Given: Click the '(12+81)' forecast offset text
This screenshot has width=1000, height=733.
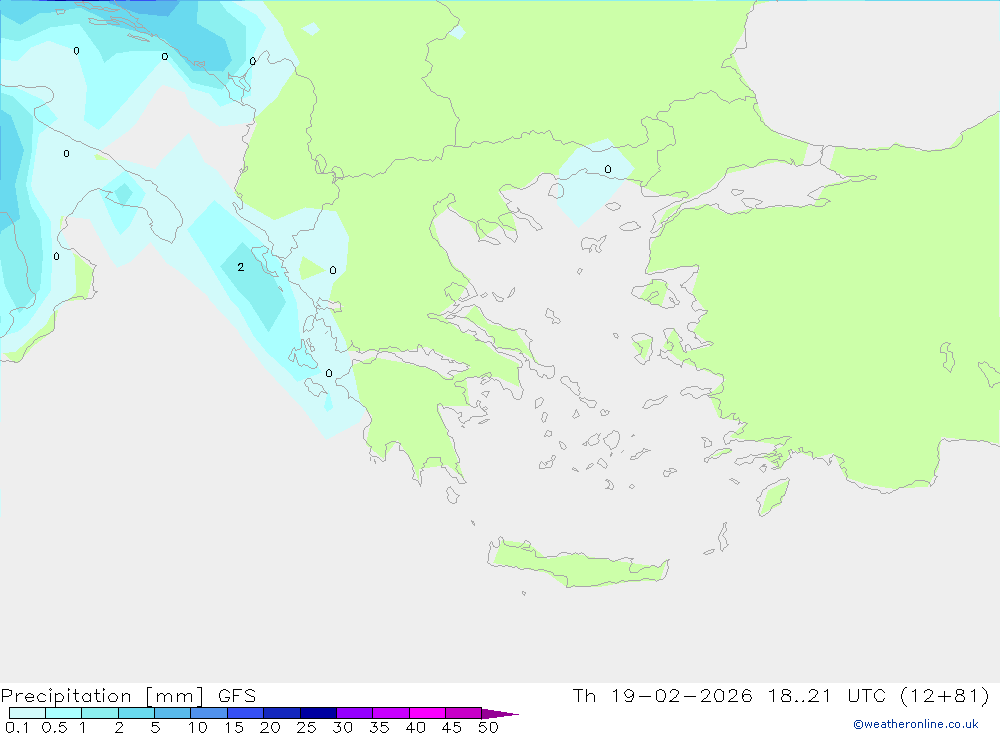Looking at the screenshot, I should (x=945, y=695).
